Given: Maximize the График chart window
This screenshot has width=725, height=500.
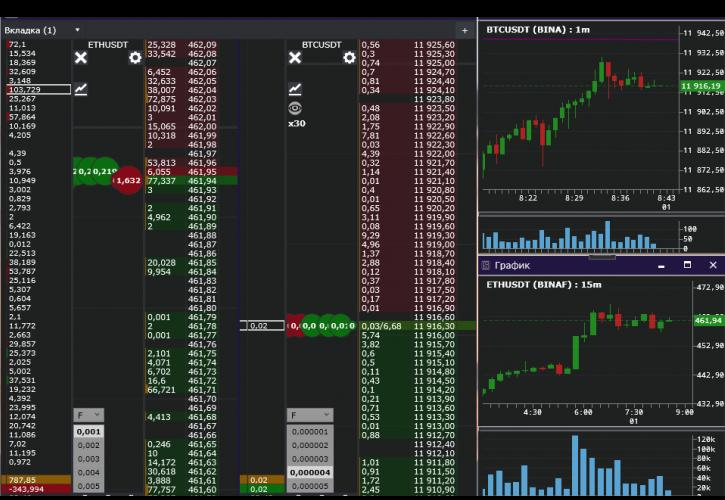Looking at the screenshot, I should point(687,265).
